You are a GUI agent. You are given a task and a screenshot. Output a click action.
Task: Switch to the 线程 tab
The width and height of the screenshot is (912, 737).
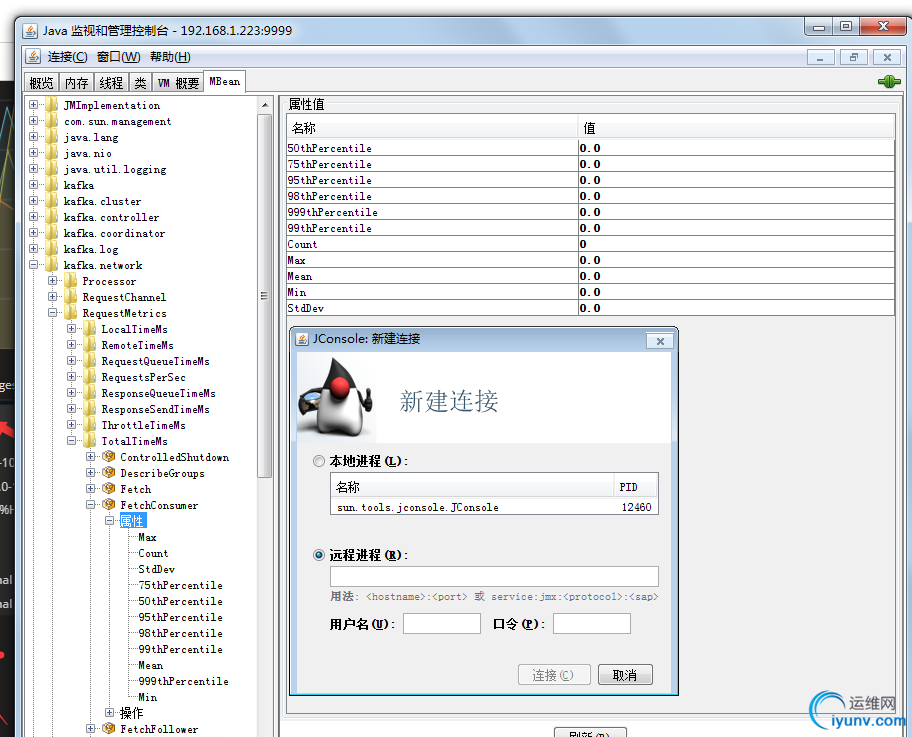[x=111, y=83]
